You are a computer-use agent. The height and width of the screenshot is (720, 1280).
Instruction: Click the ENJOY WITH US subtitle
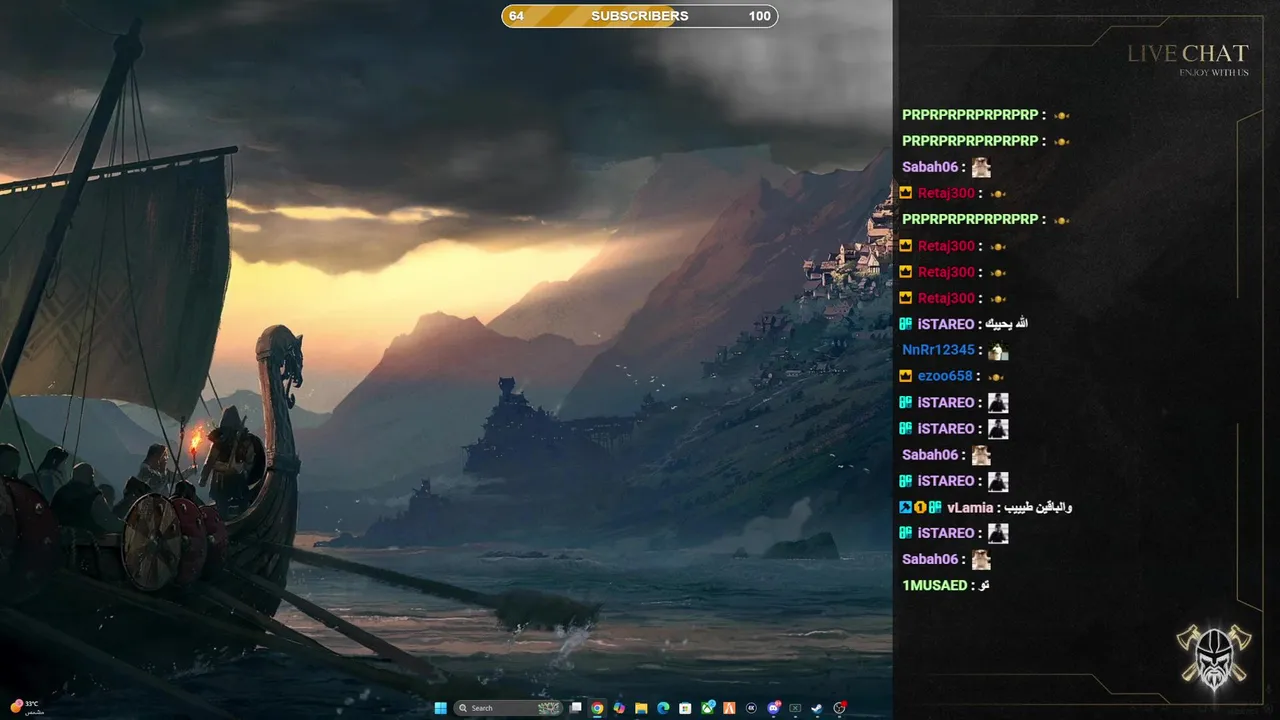tap(1214, 72)
